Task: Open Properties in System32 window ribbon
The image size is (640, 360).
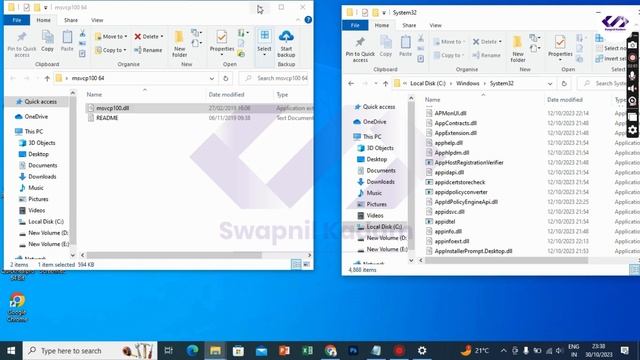Action: pos(560,47)
